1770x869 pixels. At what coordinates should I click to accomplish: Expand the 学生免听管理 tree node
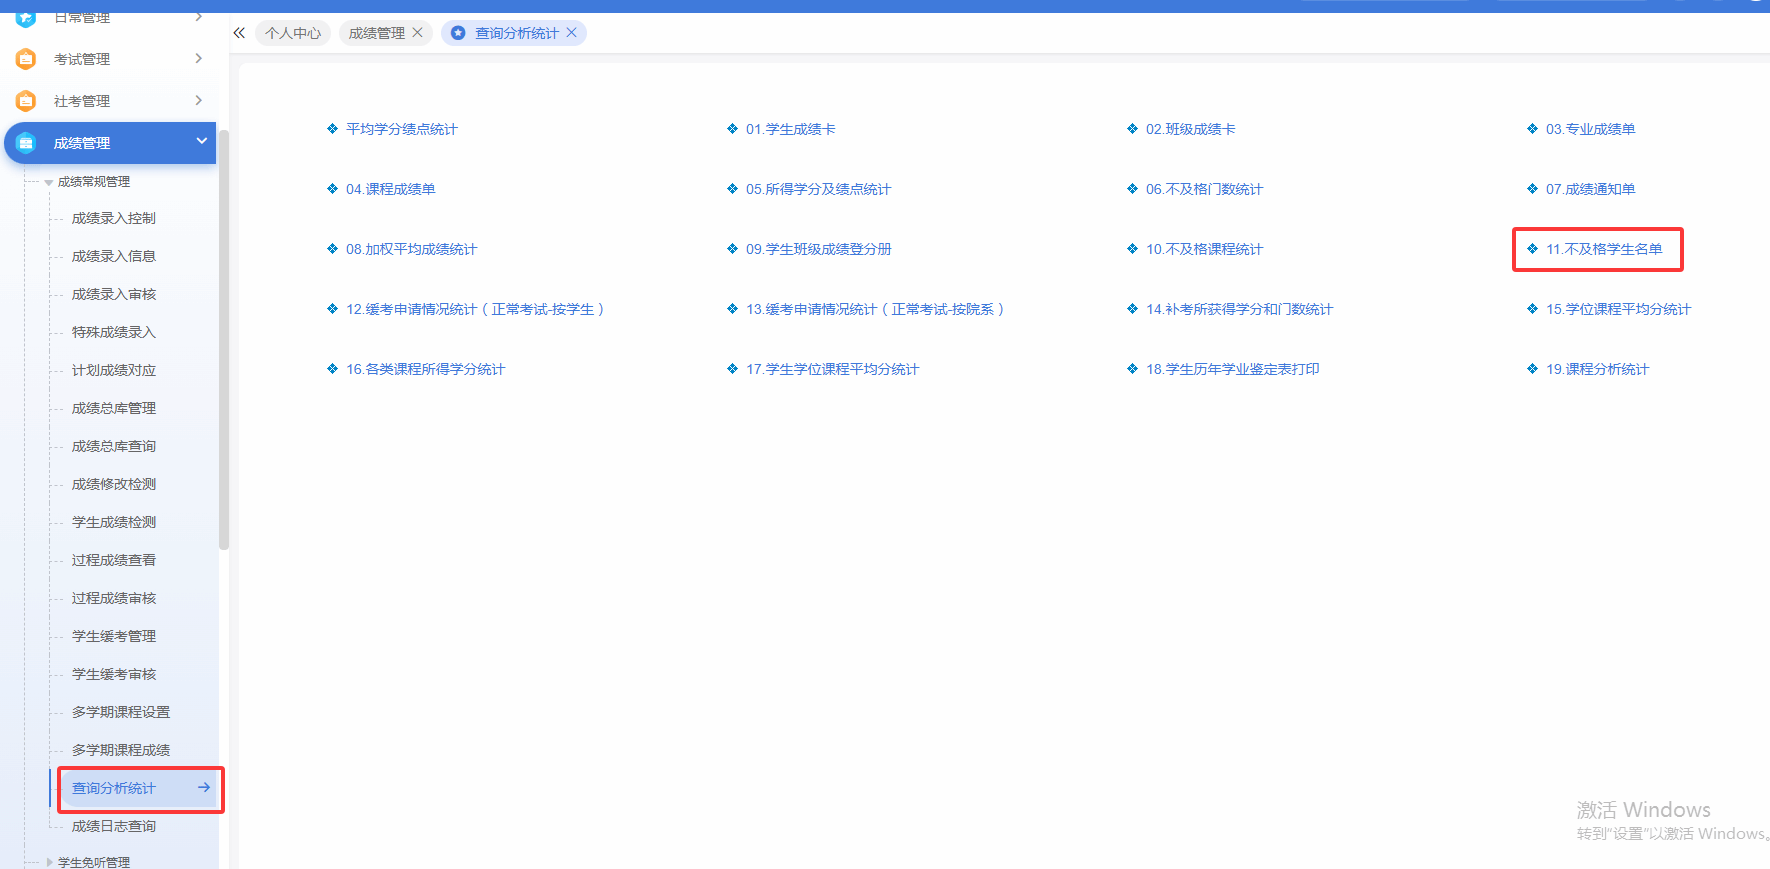click(49, 862)
